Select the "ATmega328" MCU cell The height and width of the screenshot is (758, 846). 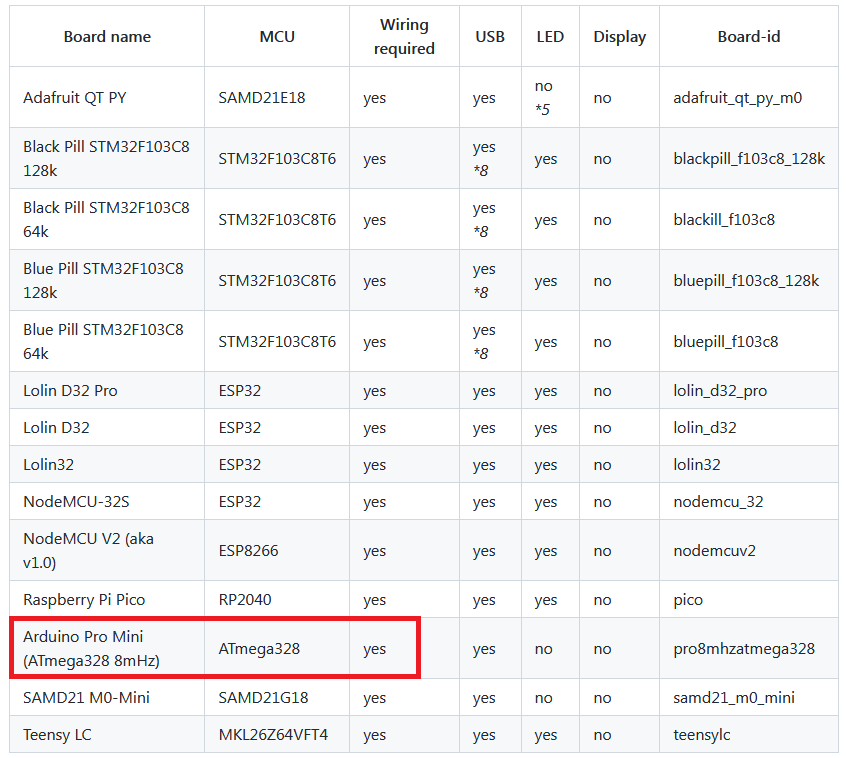259,649
